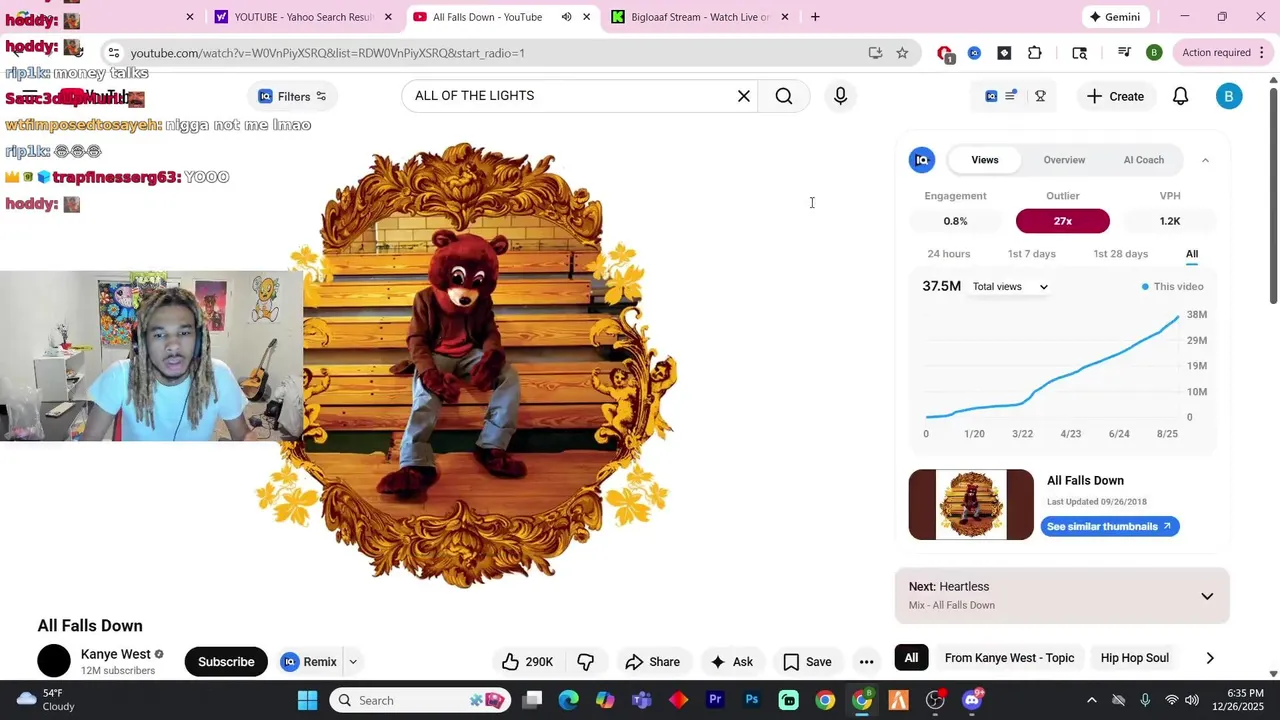Open the Windows Start menu
The image size is (1280, 720).
pyautogui.click(x=307, y=700)
